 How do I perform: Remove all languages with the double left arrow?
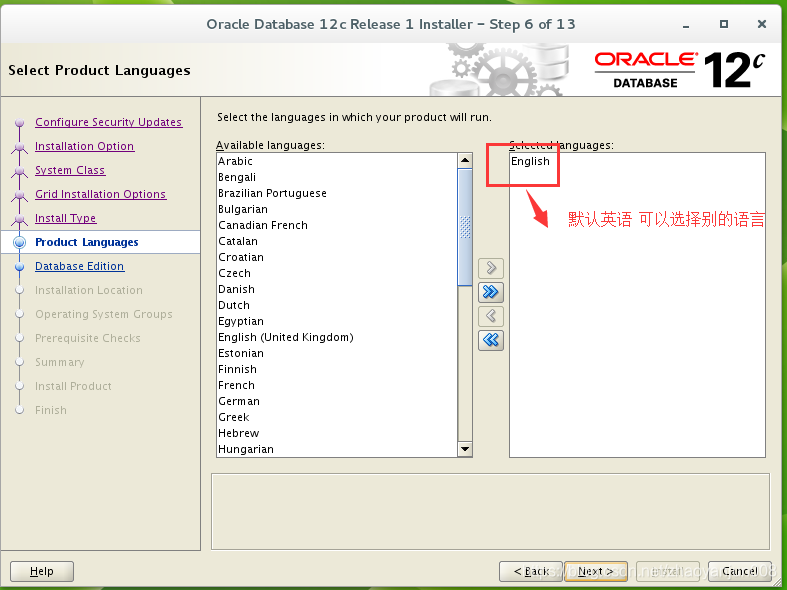tap(491, 340)
